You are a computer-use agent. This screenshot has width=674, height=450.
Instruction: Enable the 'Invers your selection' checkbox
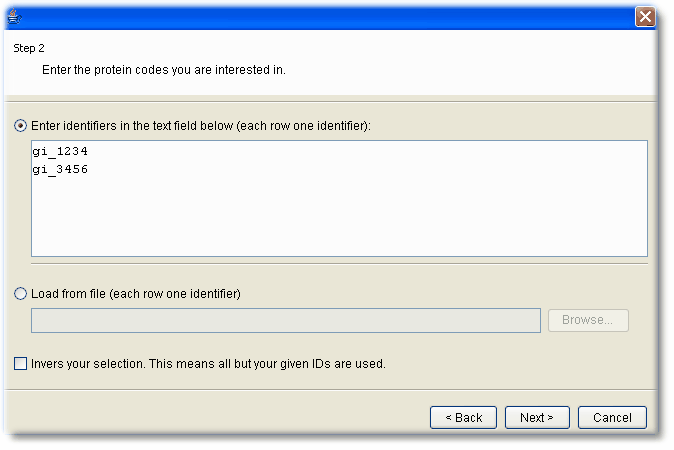pos(20,364)
